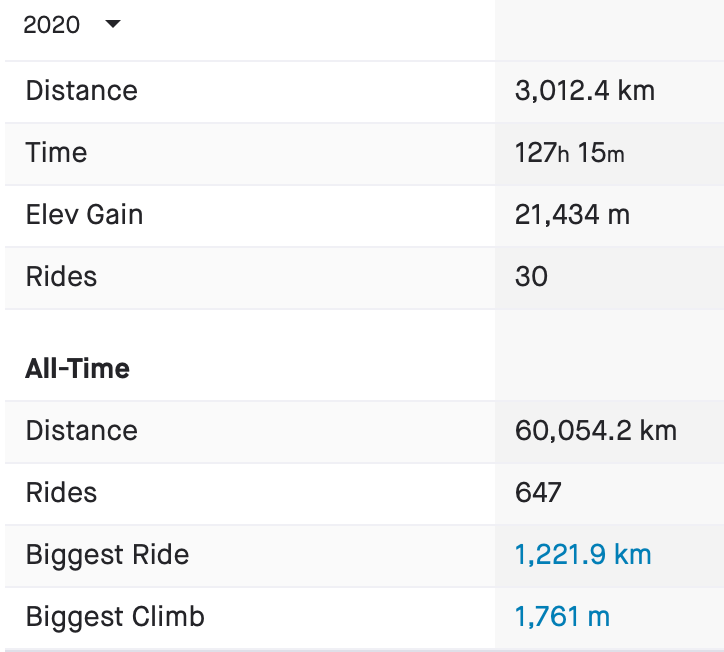Select the 127h 15m time value

click(570, 153)
